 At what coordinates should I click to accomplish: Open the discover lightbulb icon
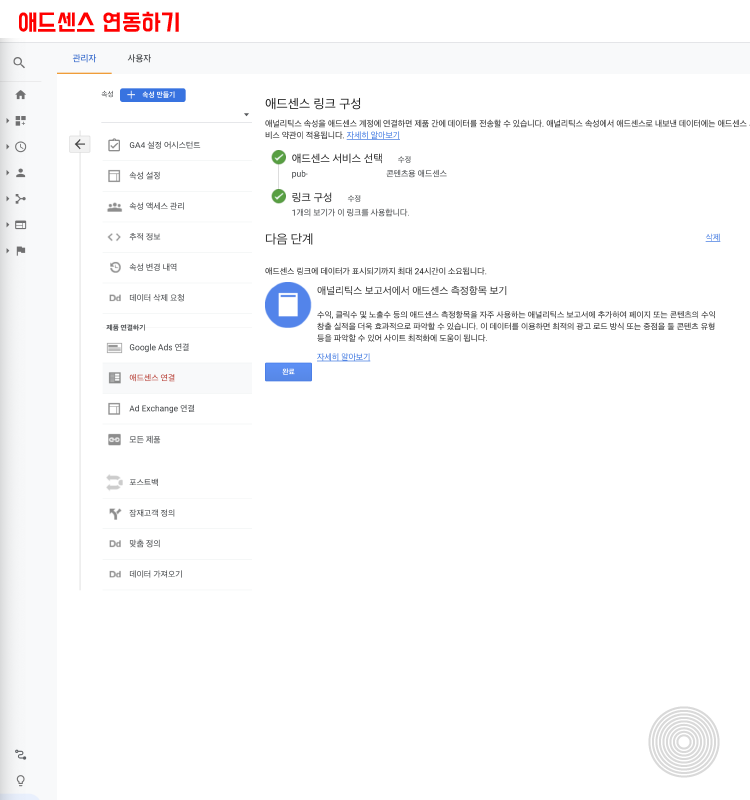20,780
